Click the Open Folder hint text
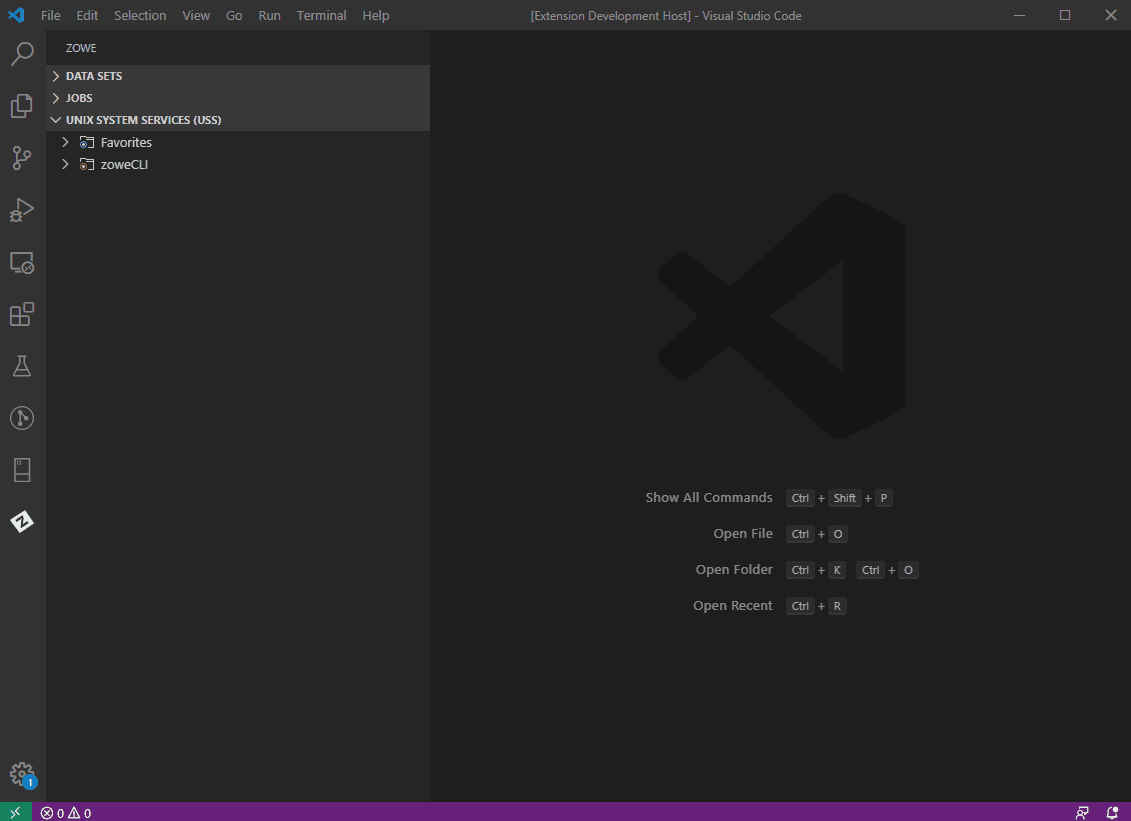 click(x=734, y=570)
